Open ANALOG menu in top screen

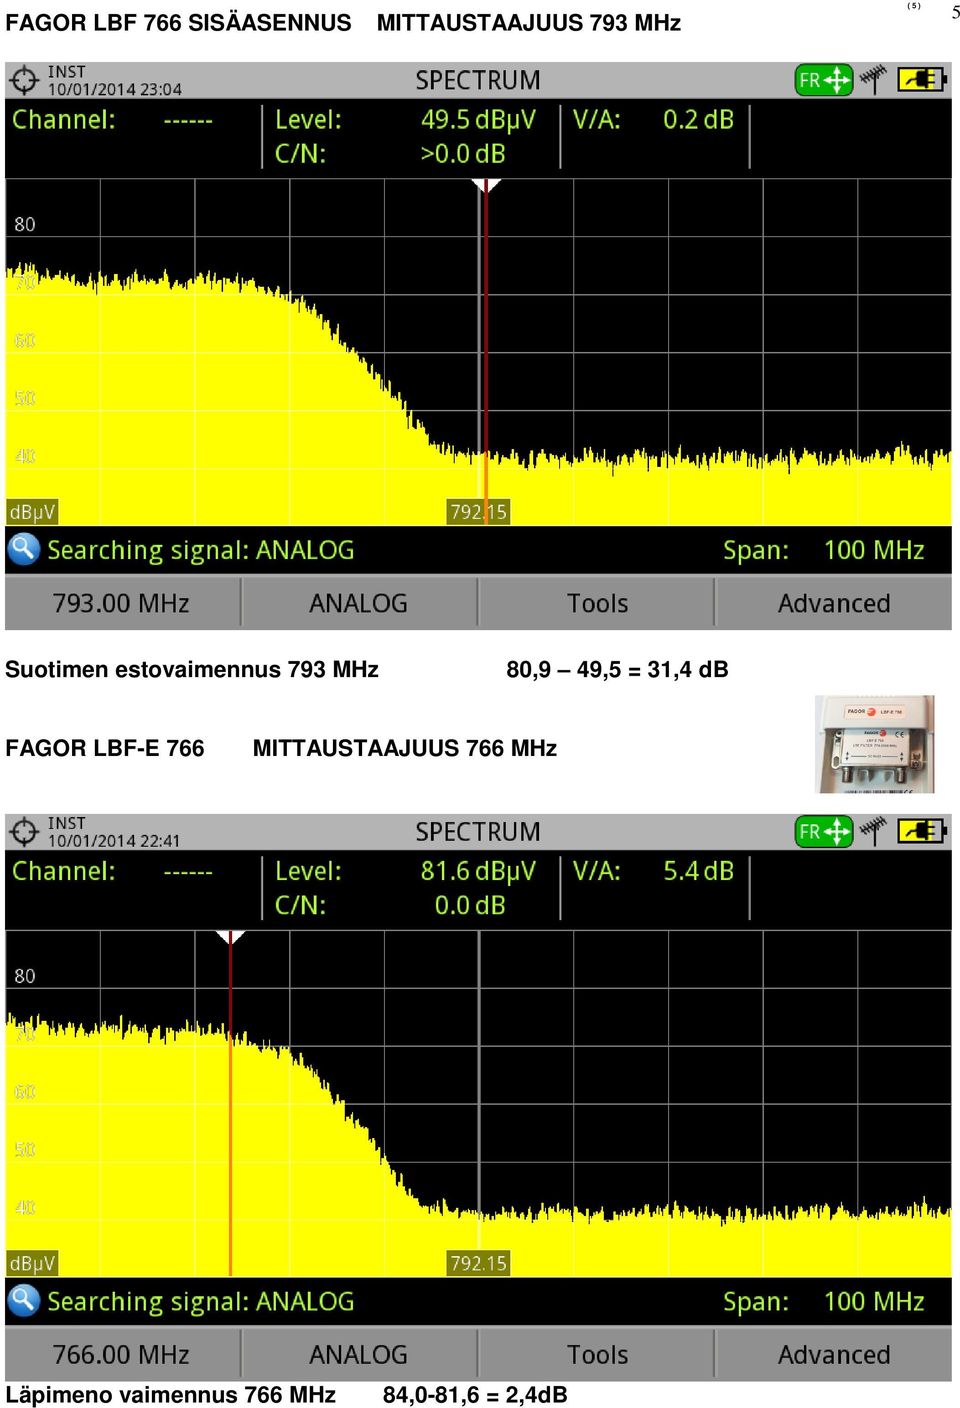[x=359, y=603]
